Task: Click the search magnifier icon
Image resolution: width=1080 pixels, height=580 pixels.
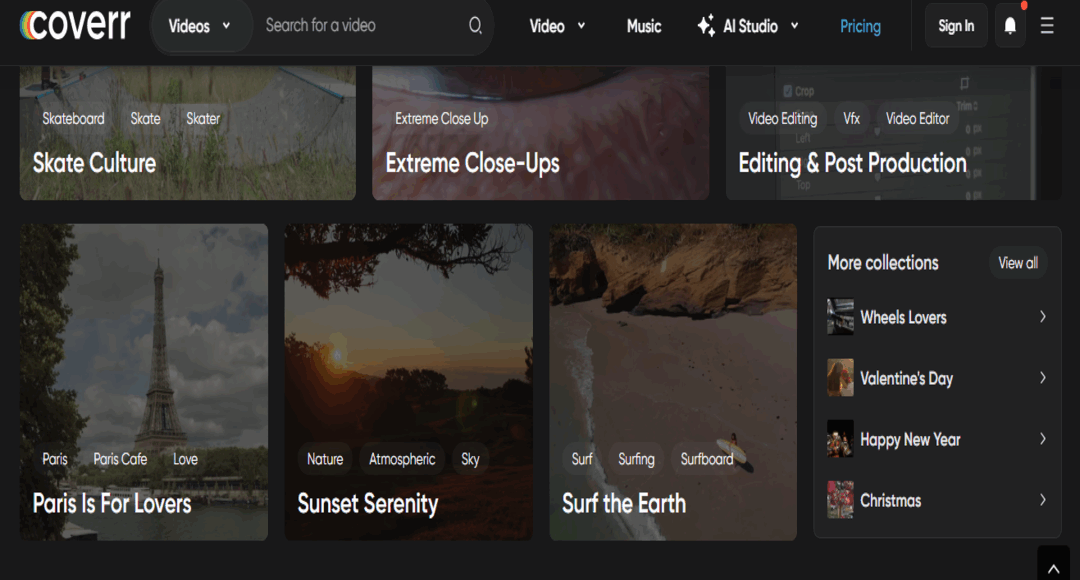Action: pos(475,26)
